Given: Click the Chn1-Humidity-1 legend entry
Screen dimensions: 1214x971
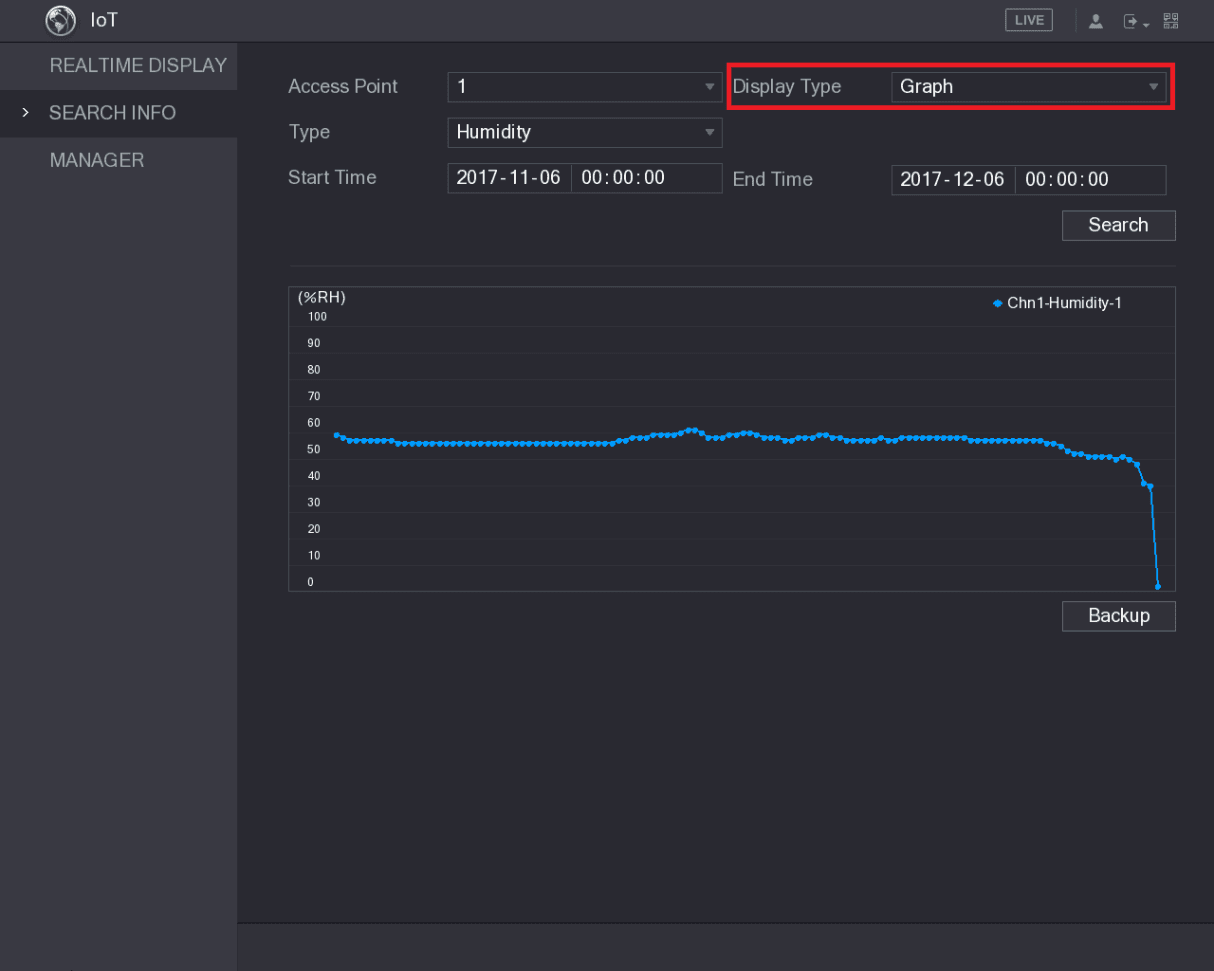Looking at the screenshot, I should [1057, 303].
